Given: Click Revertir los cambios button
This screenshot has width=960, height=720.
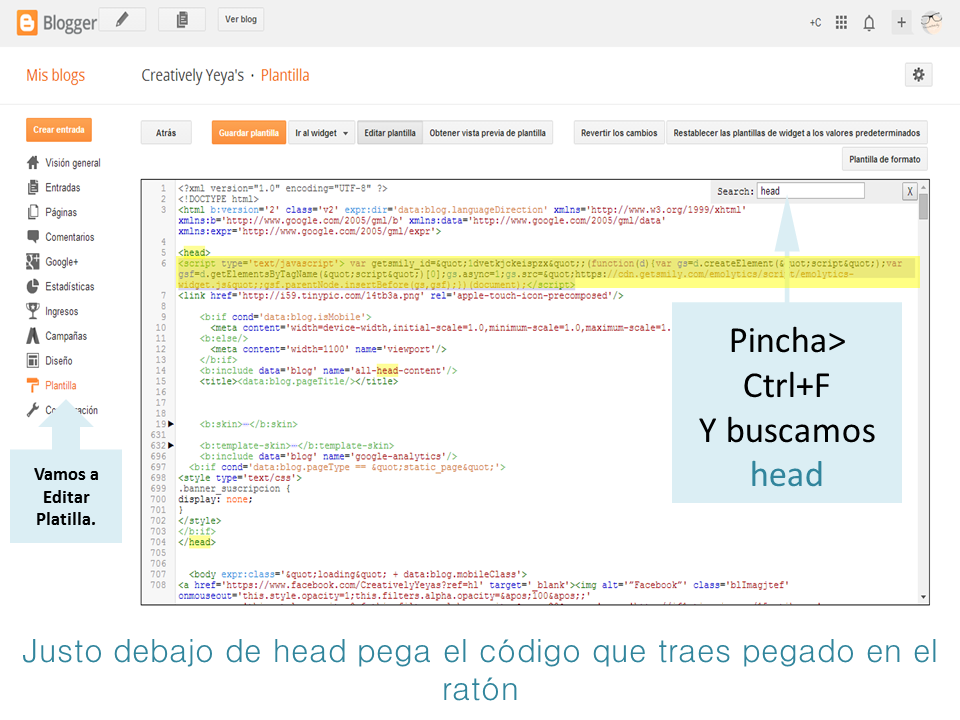Looking at the screenshot, I should click(619, 133).
